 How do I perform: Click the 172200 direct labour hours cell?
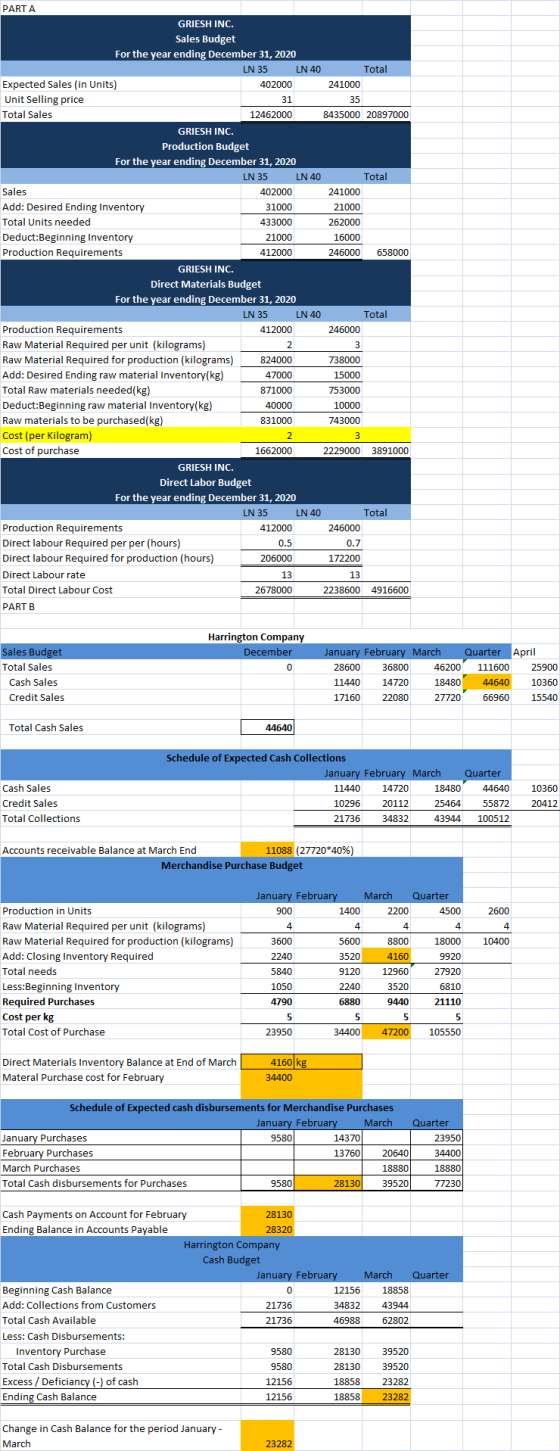pyautogui.click(x=344, y=558)
